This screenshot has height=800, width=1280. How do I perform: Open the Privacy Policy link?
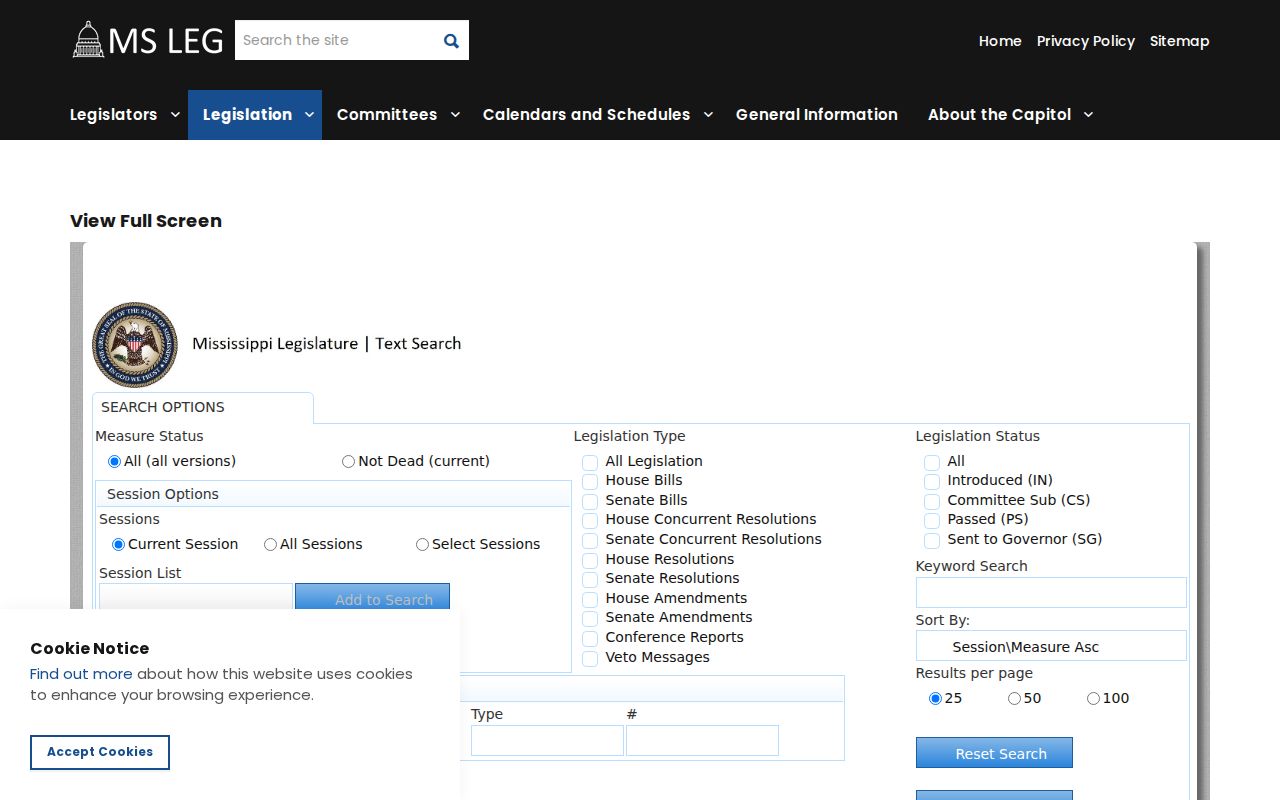(1086, 41)
